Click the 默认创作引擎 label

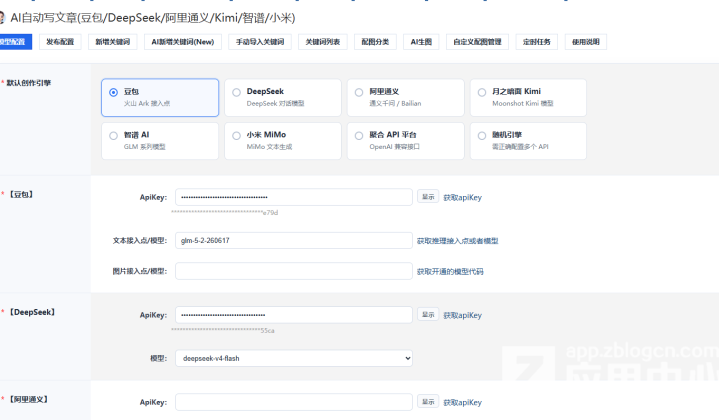pos(28,83)
